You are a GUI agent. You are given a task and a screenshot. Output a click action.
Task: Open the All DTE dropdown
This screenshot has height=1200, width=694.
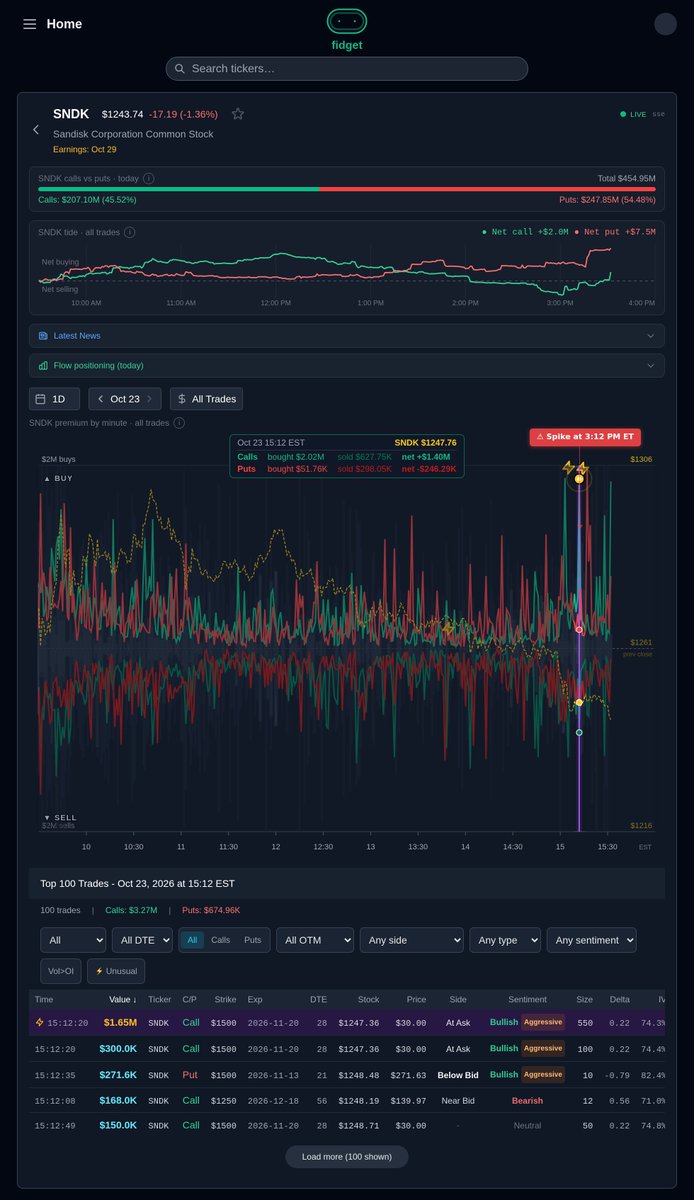point(142,940)
